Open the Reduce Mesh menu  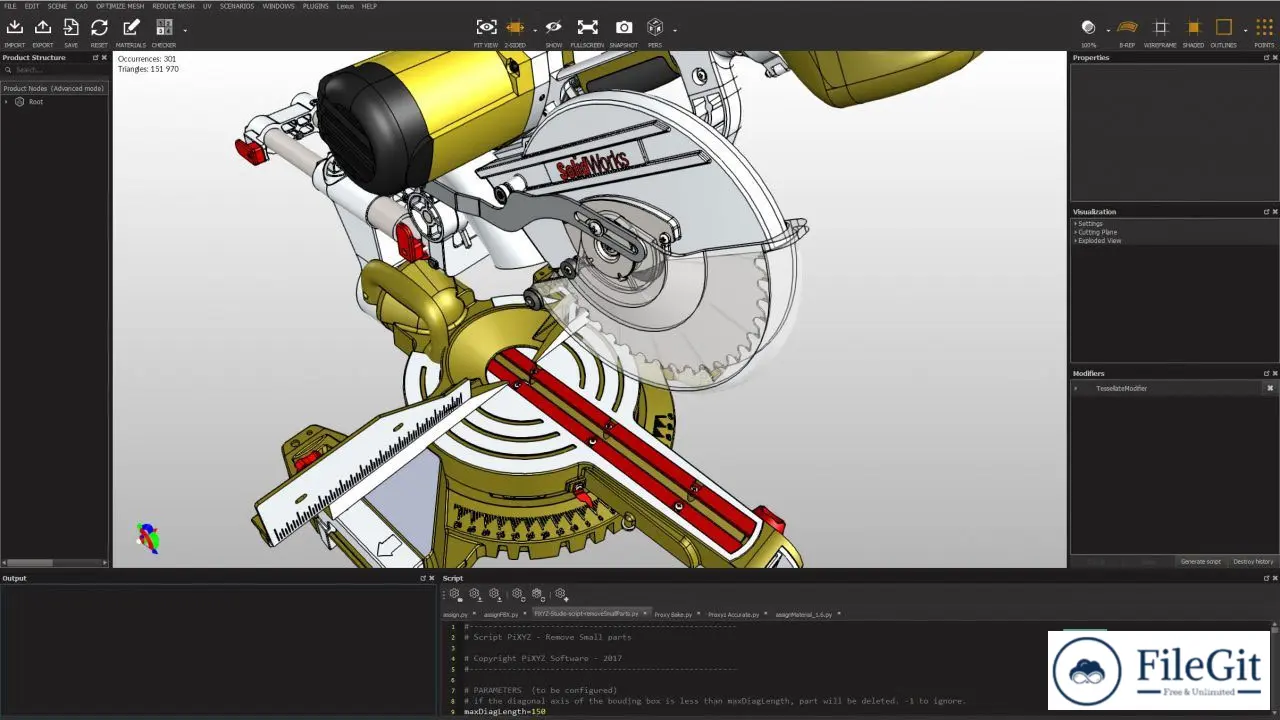coord(173,6)
